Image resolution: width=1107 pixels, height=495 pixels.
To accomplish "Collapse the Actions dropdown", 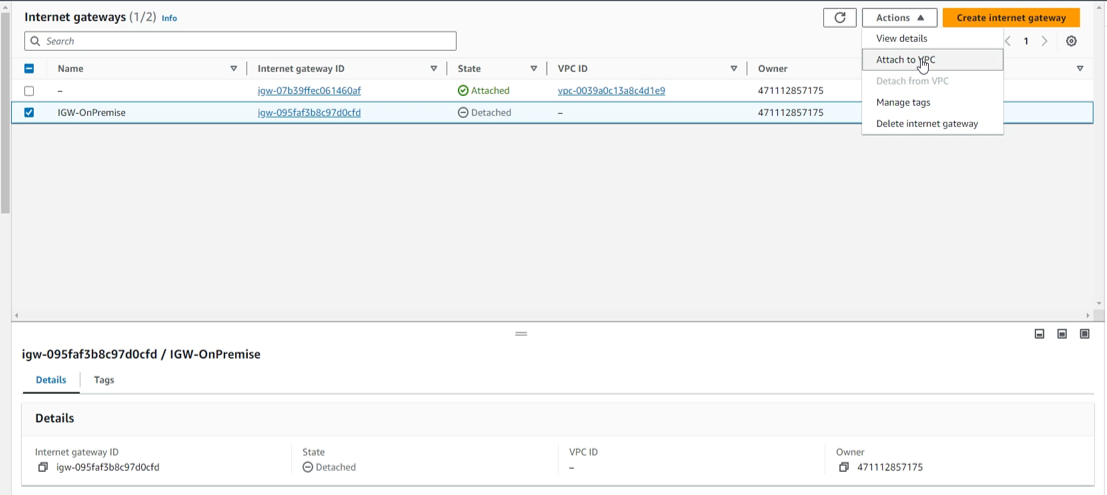I will coord(899,18).
